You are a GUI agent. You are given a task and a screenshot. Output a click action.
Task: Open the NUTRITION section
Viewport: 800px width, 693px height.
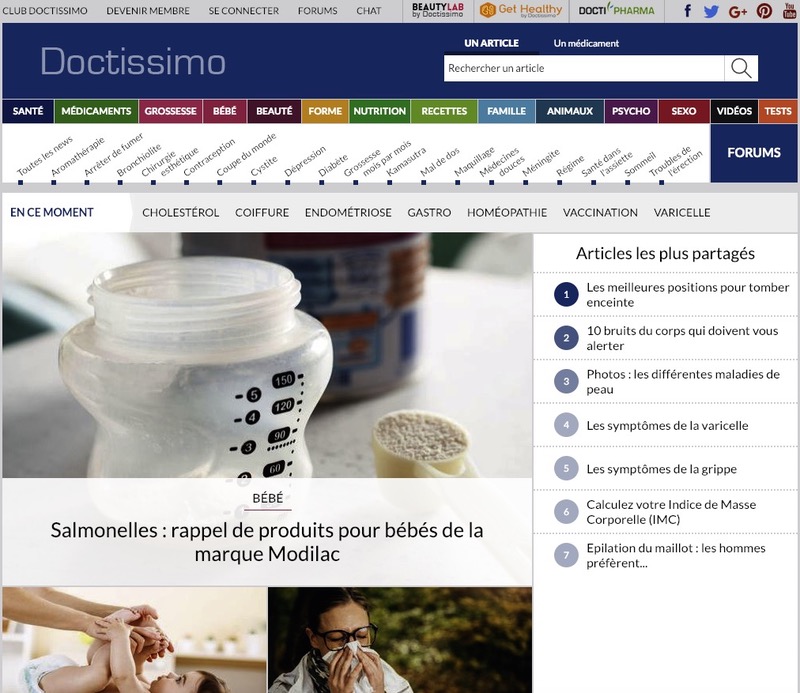[380, 111]
